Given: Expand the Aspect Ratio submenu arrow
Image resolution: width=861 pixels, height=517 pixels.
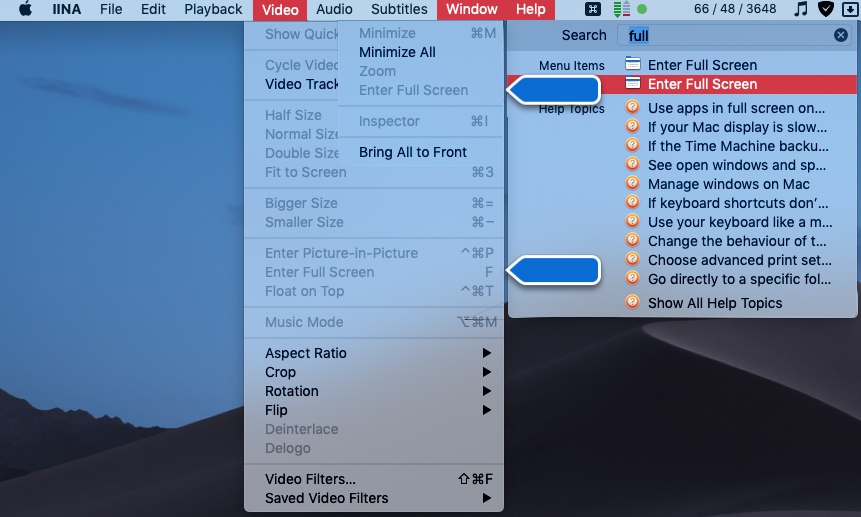Looking at the screenshot, I should click(486, 353).
